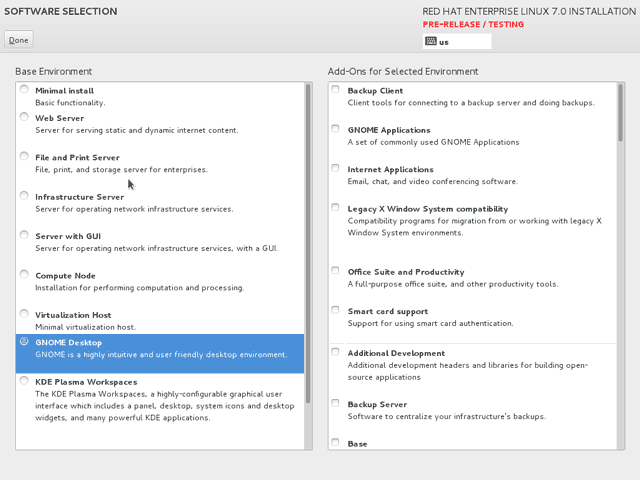Screen dimensions: 640x480
Task: Select Server with GUI radio button
Action: click(x=24, y=235)
